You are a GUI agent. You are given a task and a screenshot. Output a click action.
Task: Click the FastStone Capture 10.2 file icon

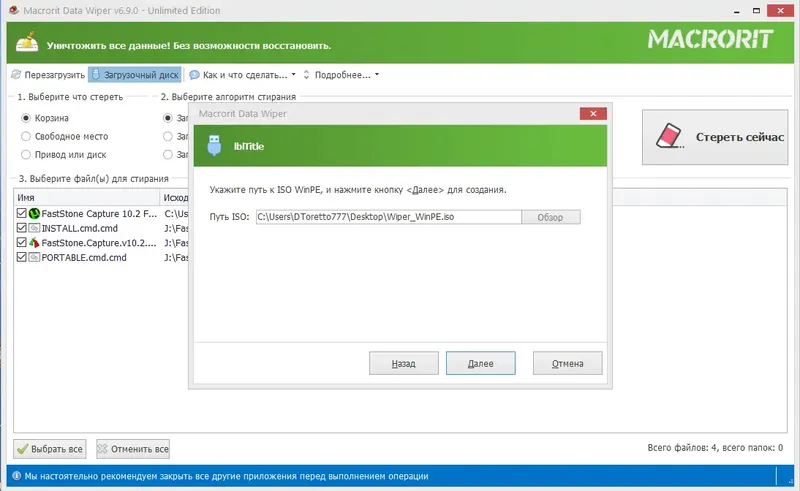coord(34,213)
